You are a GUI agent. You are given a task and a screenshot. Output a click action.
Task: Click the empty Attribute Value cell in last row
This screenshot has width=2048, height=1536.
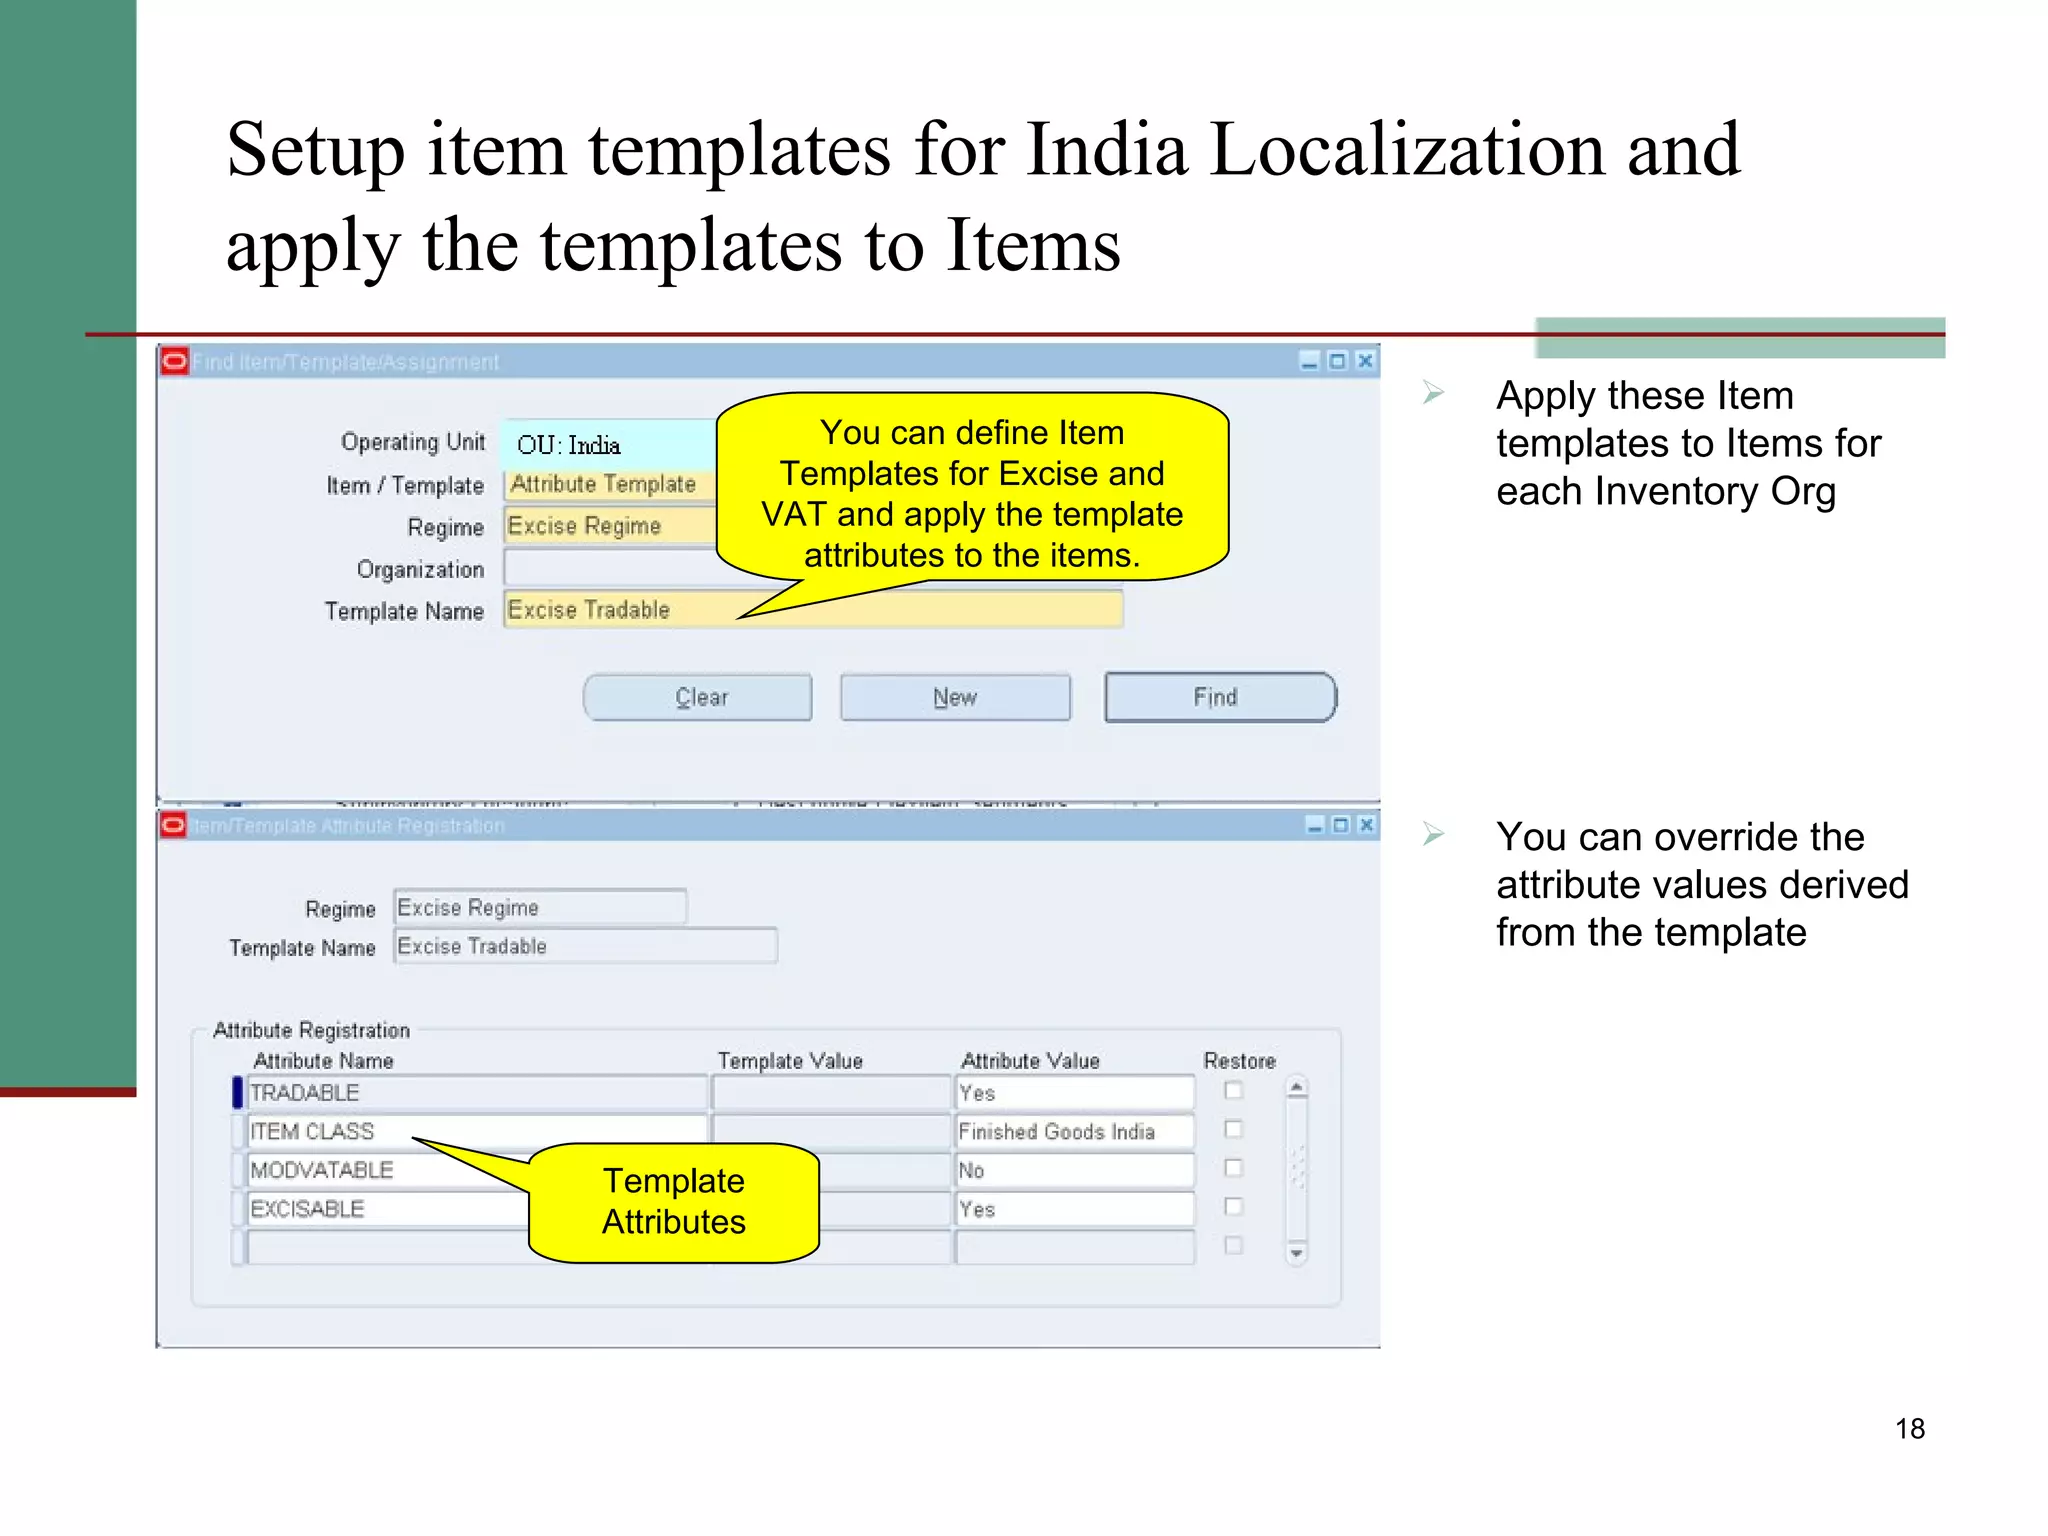coord(1075,1247)
